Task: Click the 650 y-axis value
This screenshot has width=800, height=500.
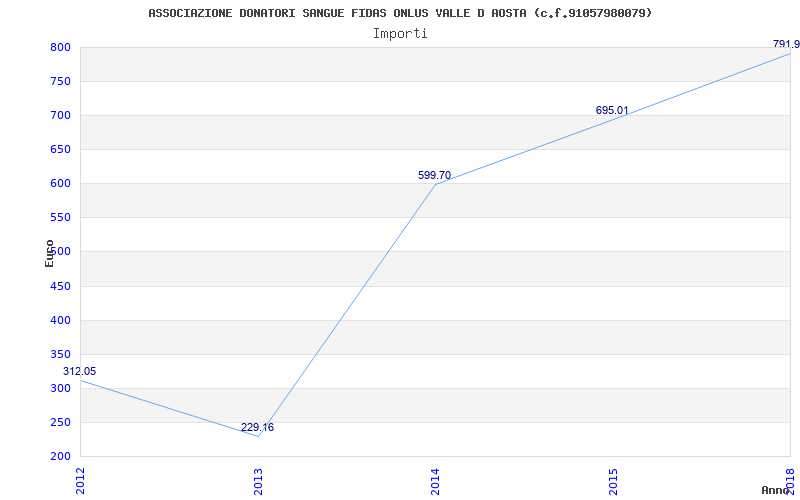Action: coord(60,149)
